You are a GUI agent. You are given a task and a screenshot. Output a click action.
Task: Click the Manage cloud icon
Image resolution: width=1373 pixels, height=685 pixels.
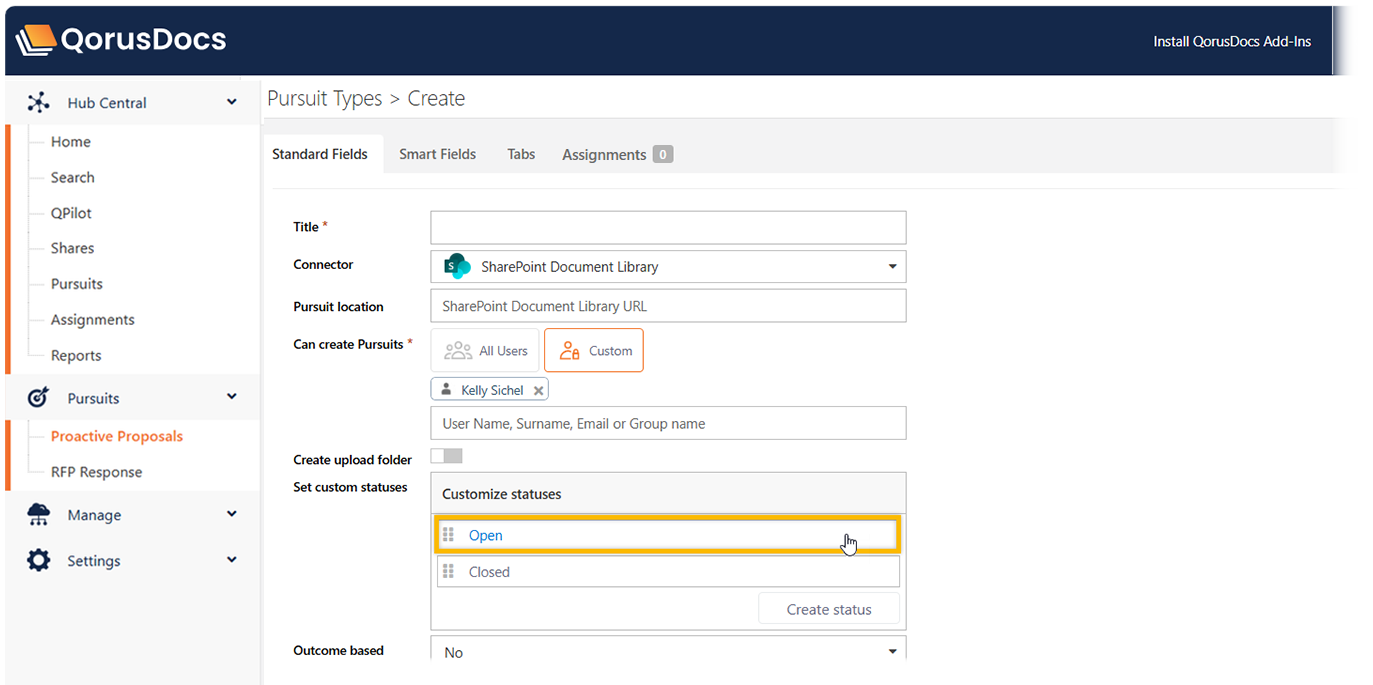(38, 515)
